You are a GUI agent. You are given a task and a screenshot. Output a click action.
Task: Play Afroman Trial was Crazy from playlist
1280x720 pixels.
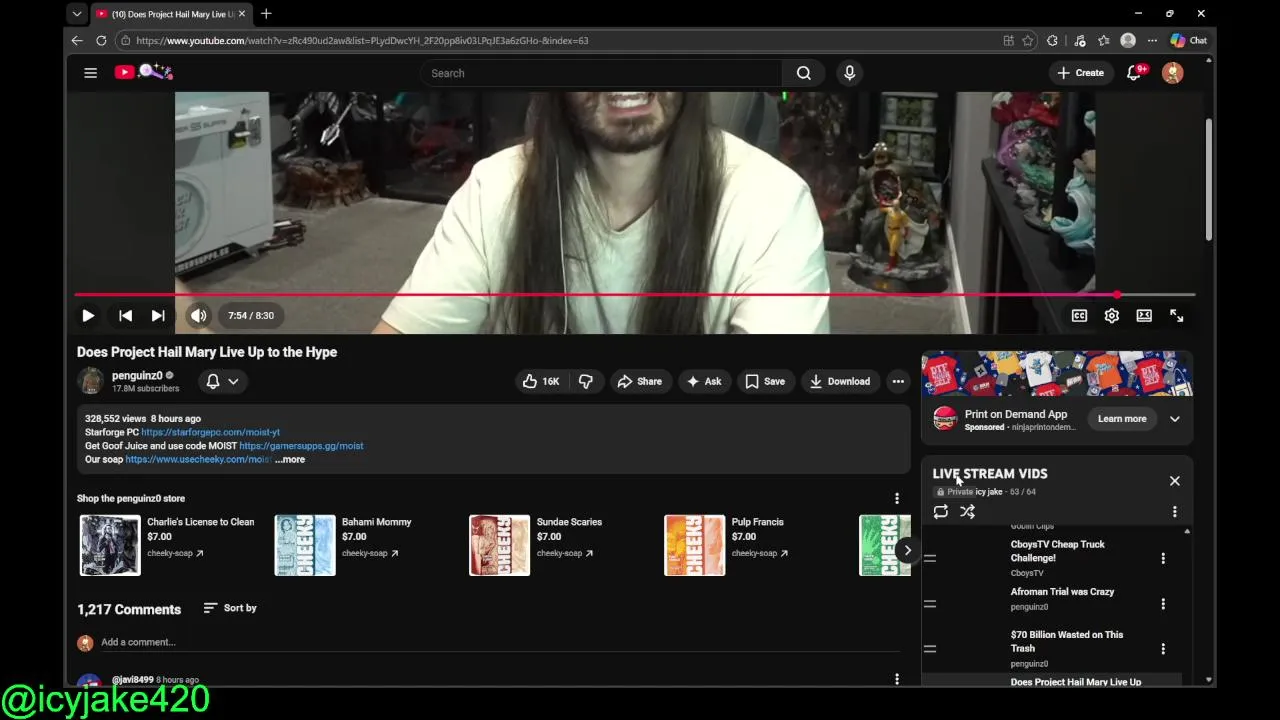pos(1062,592)
